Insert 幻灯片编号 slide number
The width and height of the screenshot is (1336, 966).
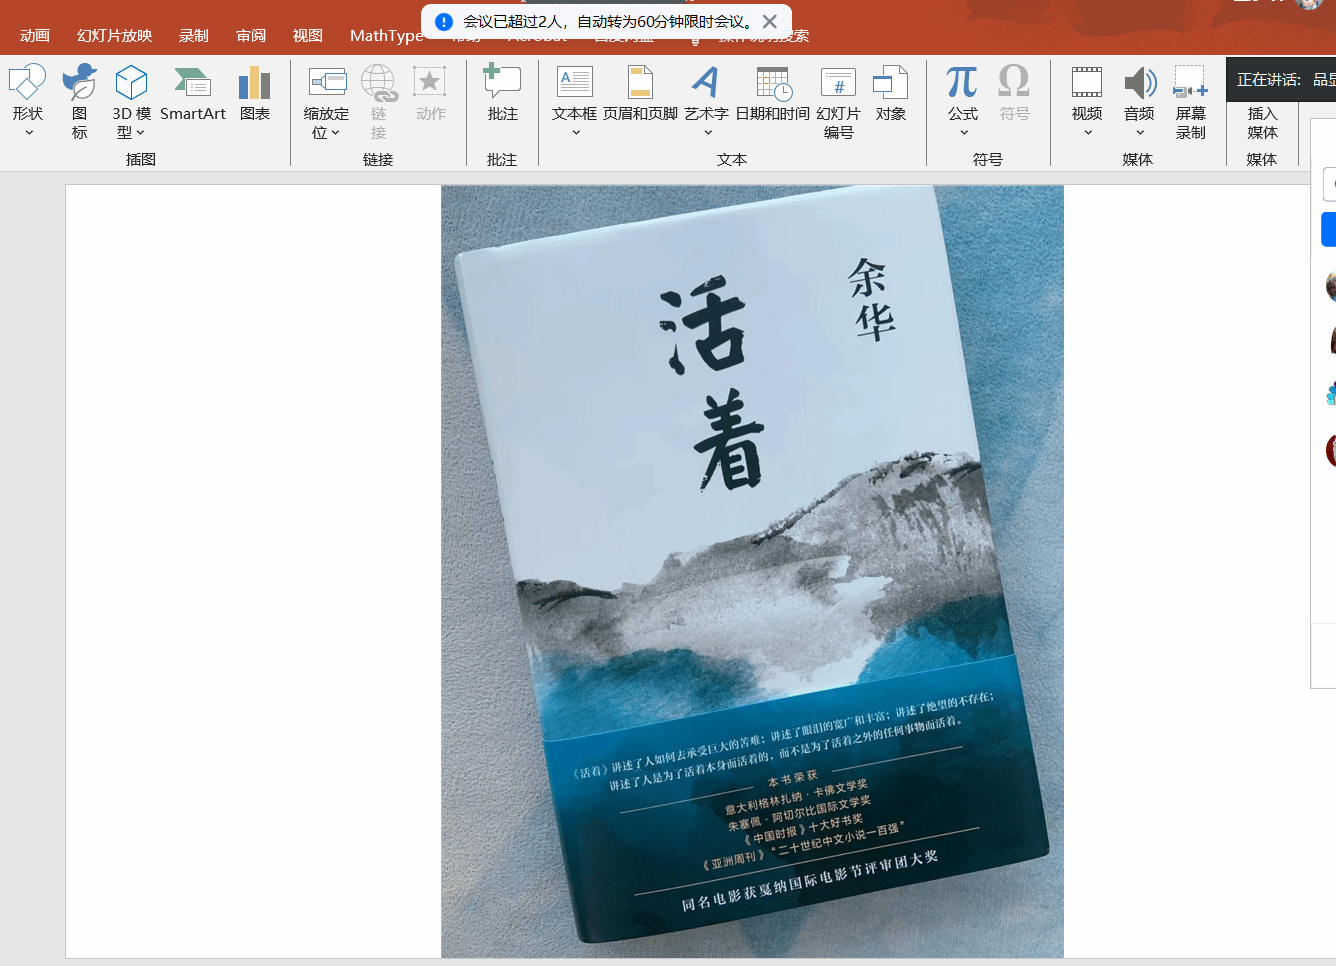click(x=838, y=102)
